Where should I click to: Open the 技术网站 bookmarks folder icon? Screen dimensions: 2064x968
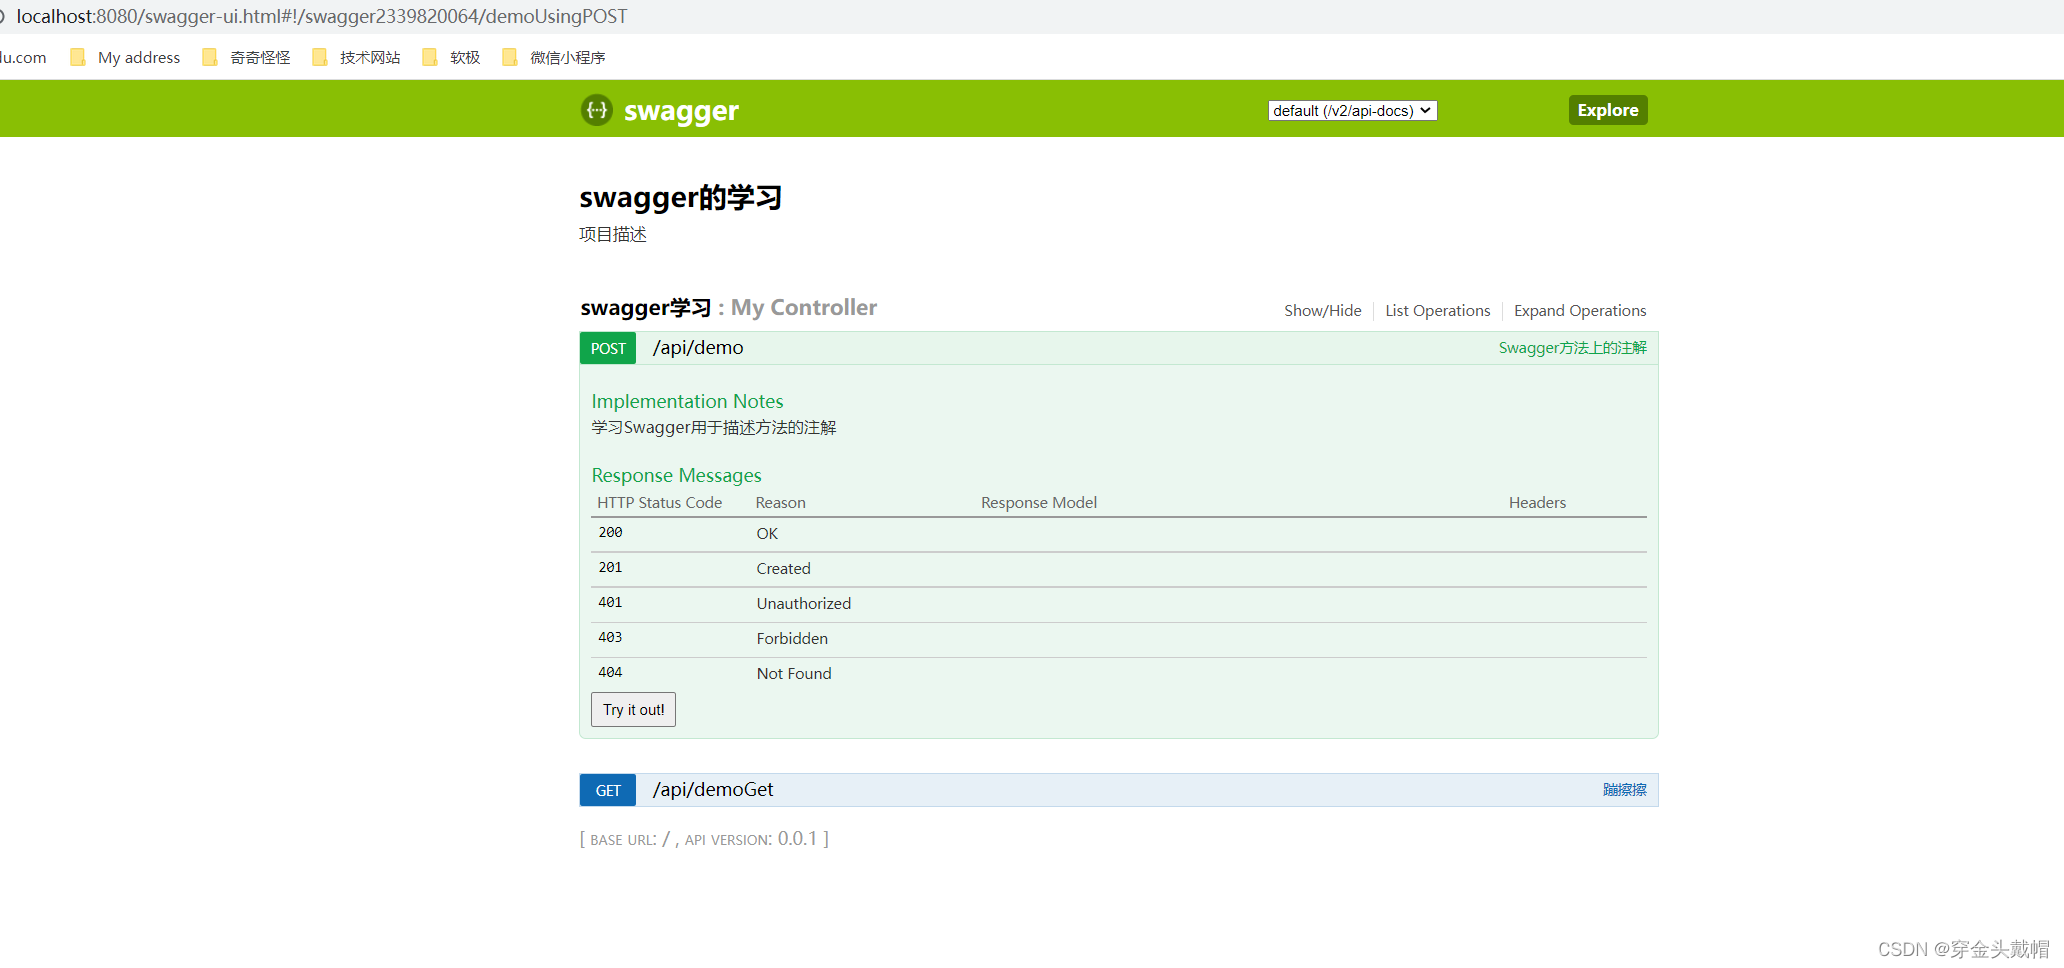(320, 57)
